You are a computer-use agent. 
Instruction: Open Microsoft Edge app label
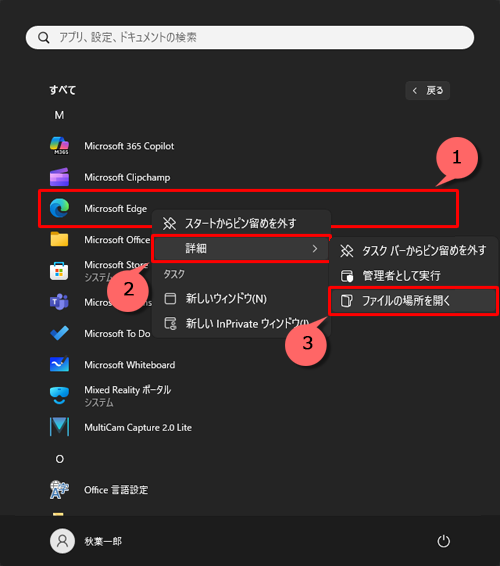pos(116,209)
